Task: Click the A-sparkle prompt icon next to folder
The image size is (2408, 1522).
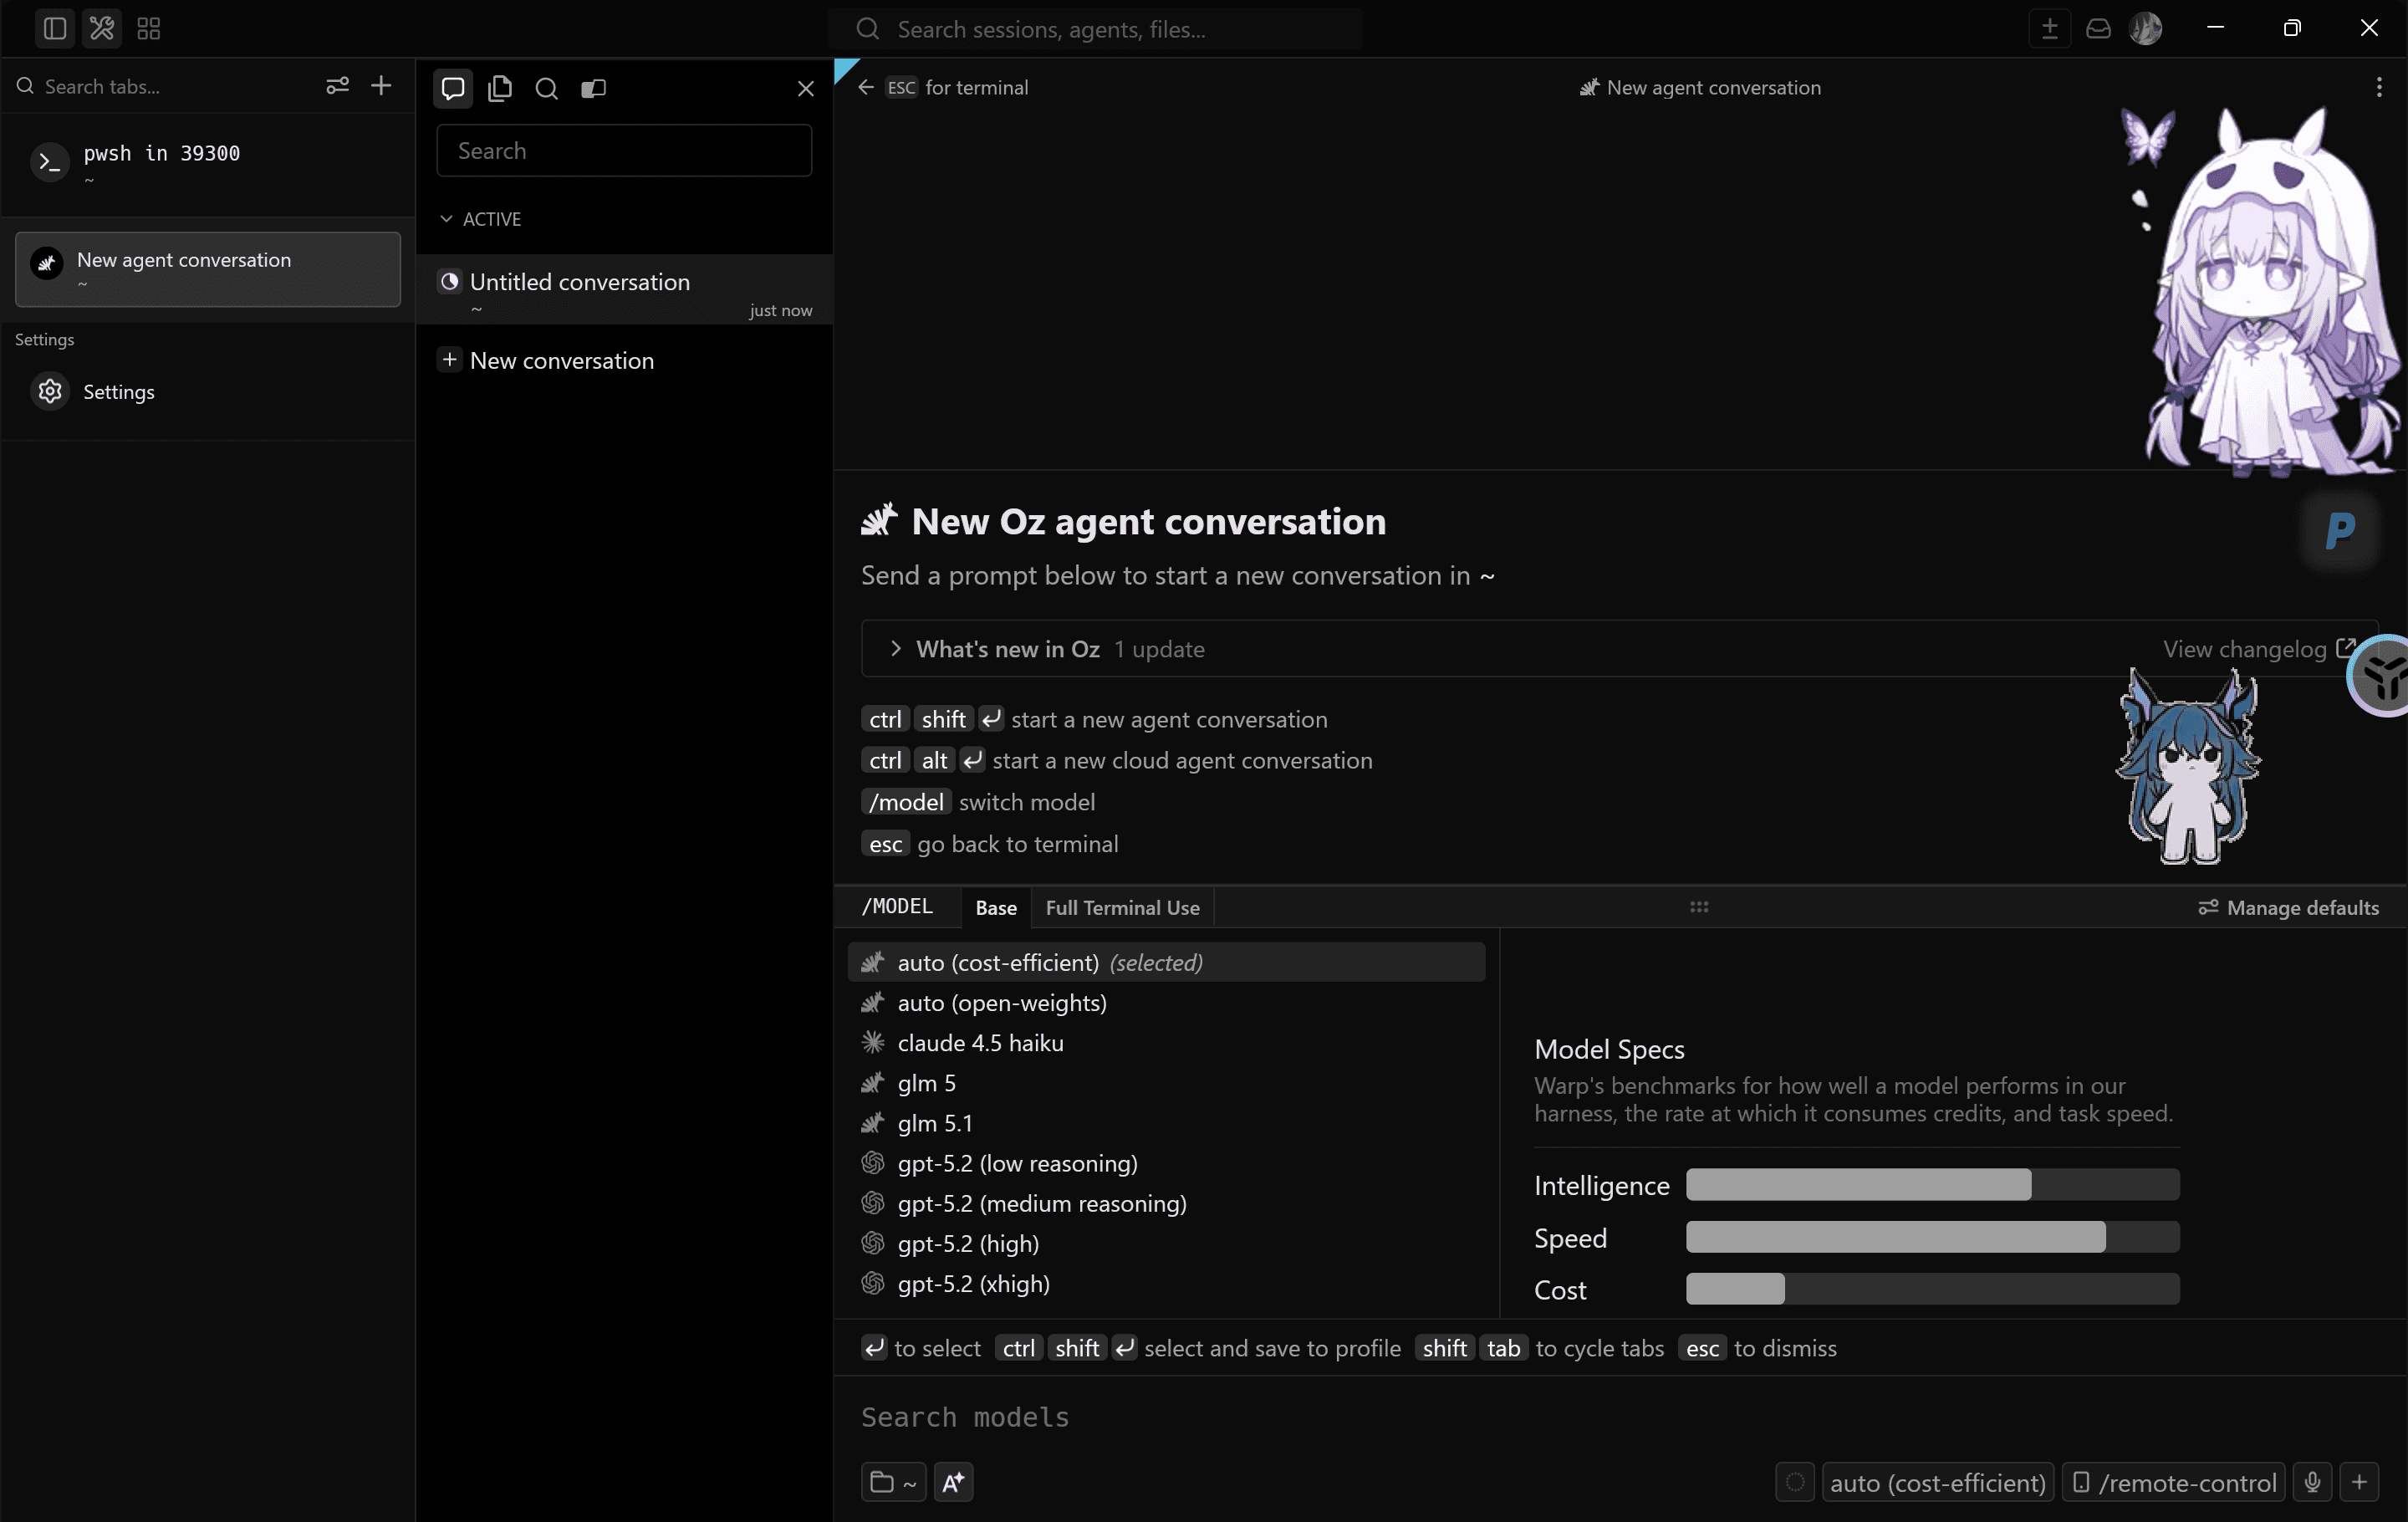Action: [953, 1481]
